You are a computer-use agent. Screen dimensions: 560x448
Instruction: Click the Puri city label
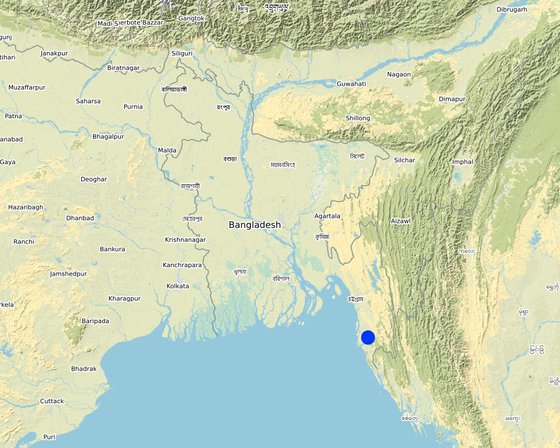[x=49, y=437]
